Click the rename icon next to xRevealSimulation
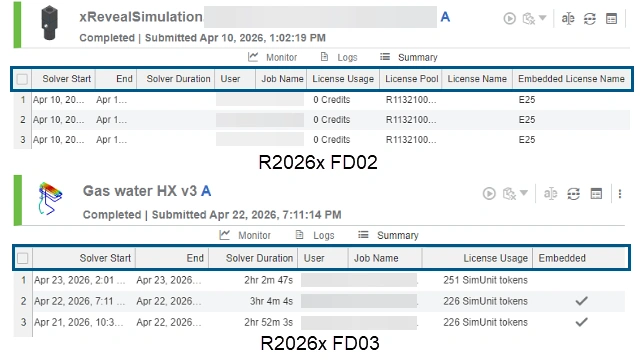Screen dimensions: 640x360 [568, 18]
